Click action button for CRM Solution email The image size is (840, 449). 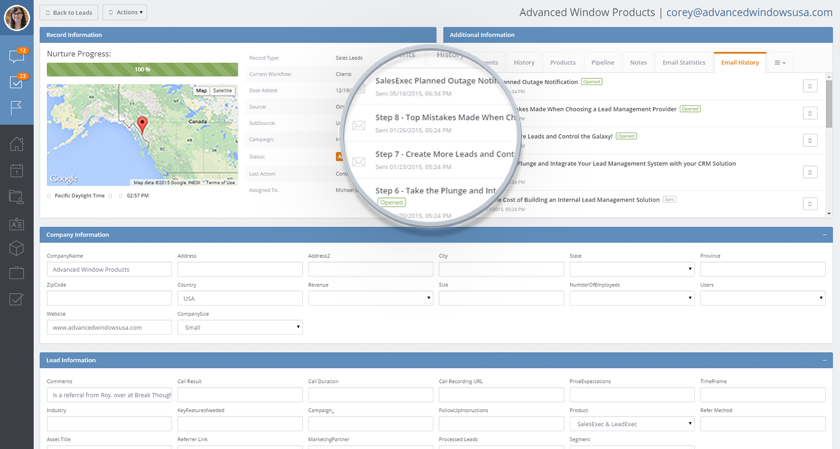[x=810, y=172]
